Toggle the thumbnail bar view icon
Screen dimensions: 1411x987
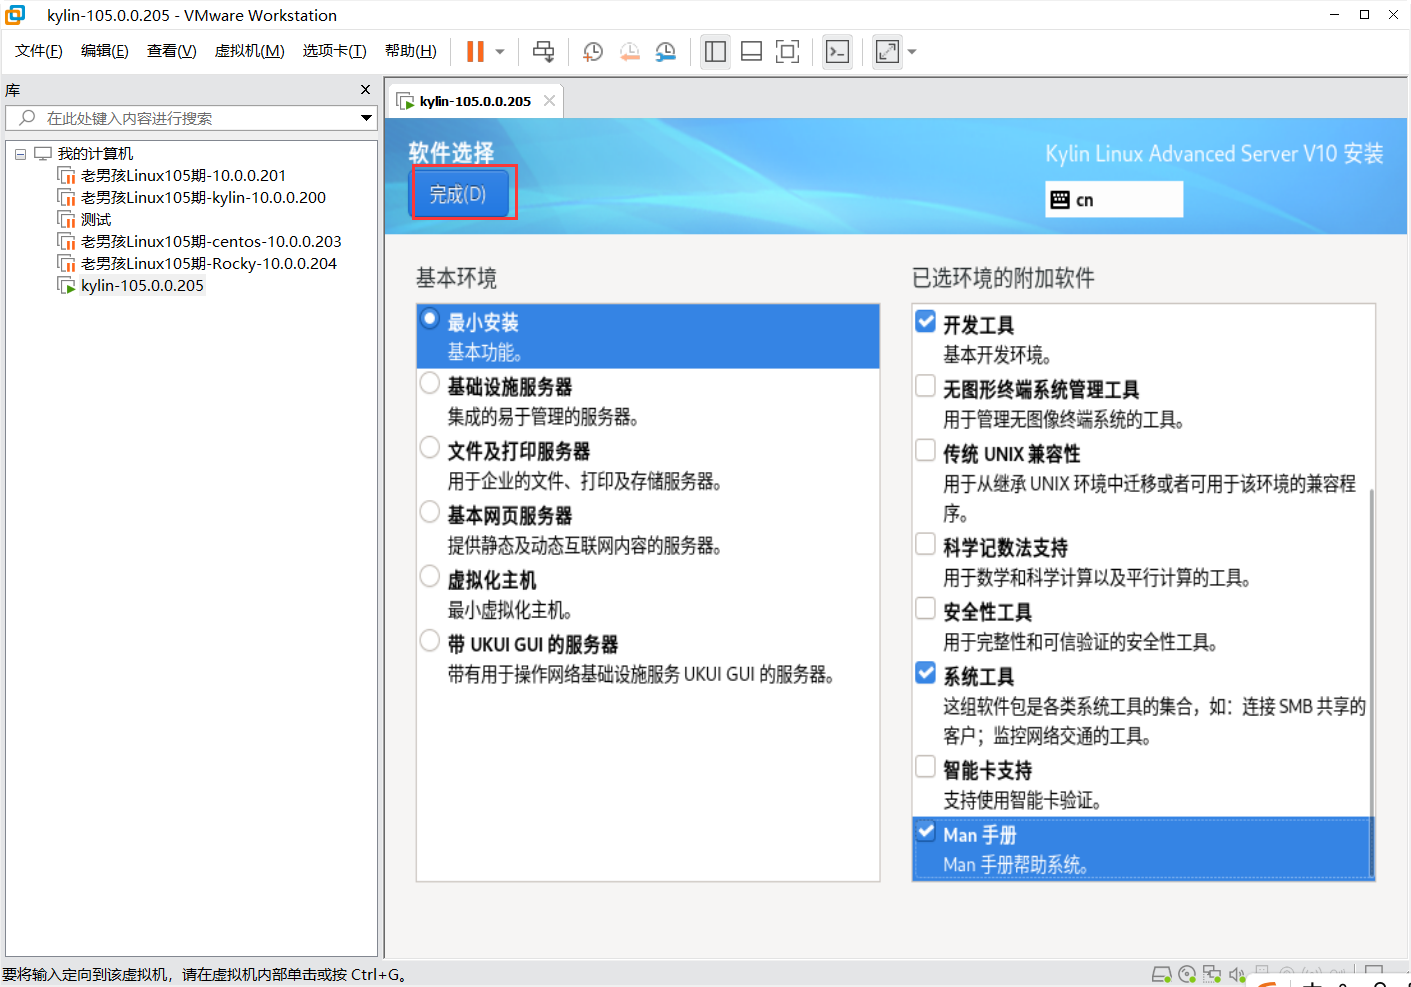point(751,51)
